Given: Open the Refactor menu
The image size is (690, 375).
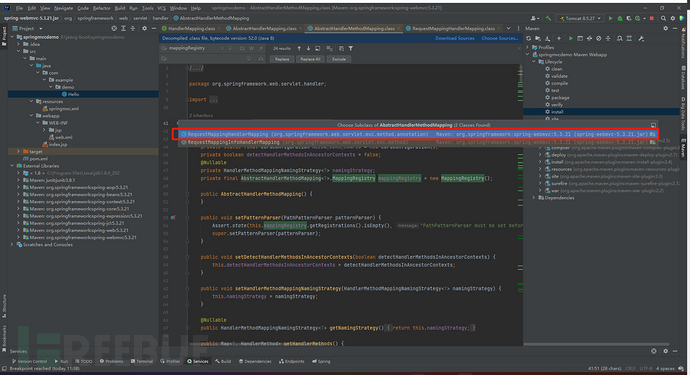Looking at the screenshot, I should 101,8.
